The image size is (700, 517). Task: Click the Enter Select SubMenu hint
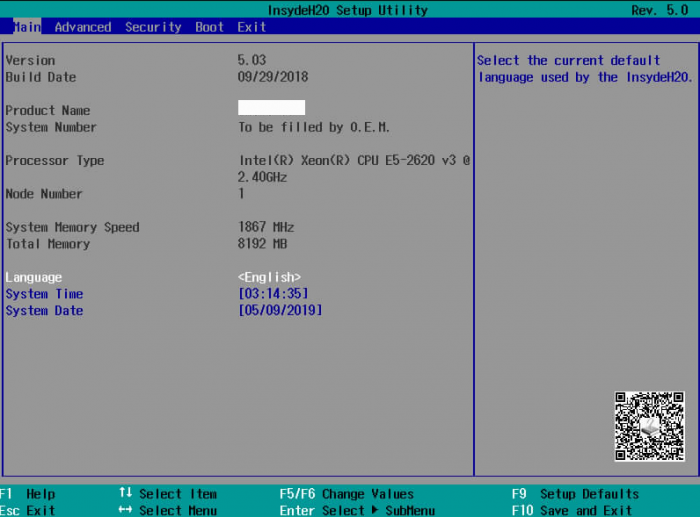click(356, 510)
